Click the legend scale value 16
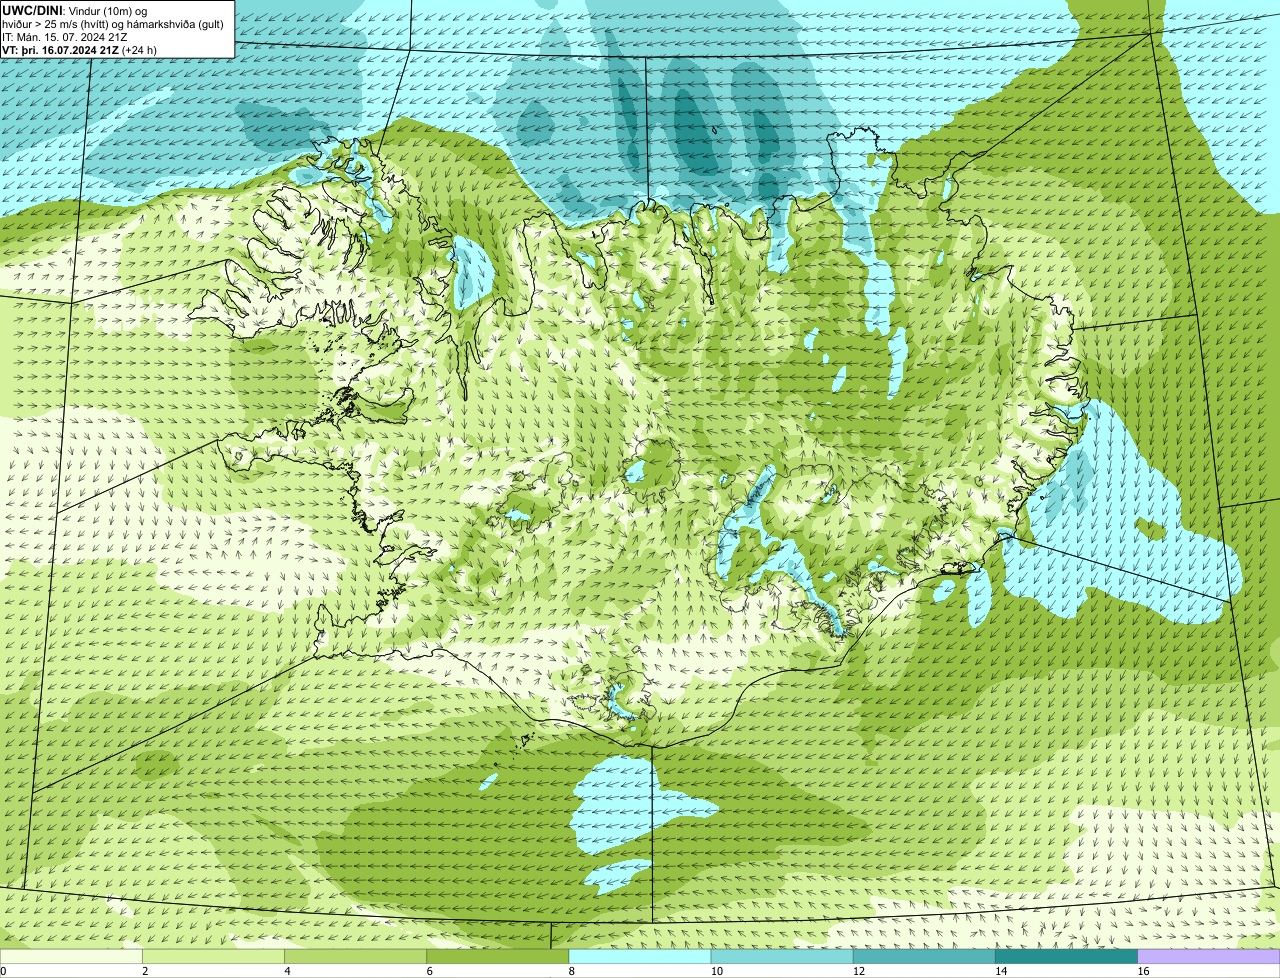The width and height of the screenshot is (1280, 978). (x=1143, y=971)
